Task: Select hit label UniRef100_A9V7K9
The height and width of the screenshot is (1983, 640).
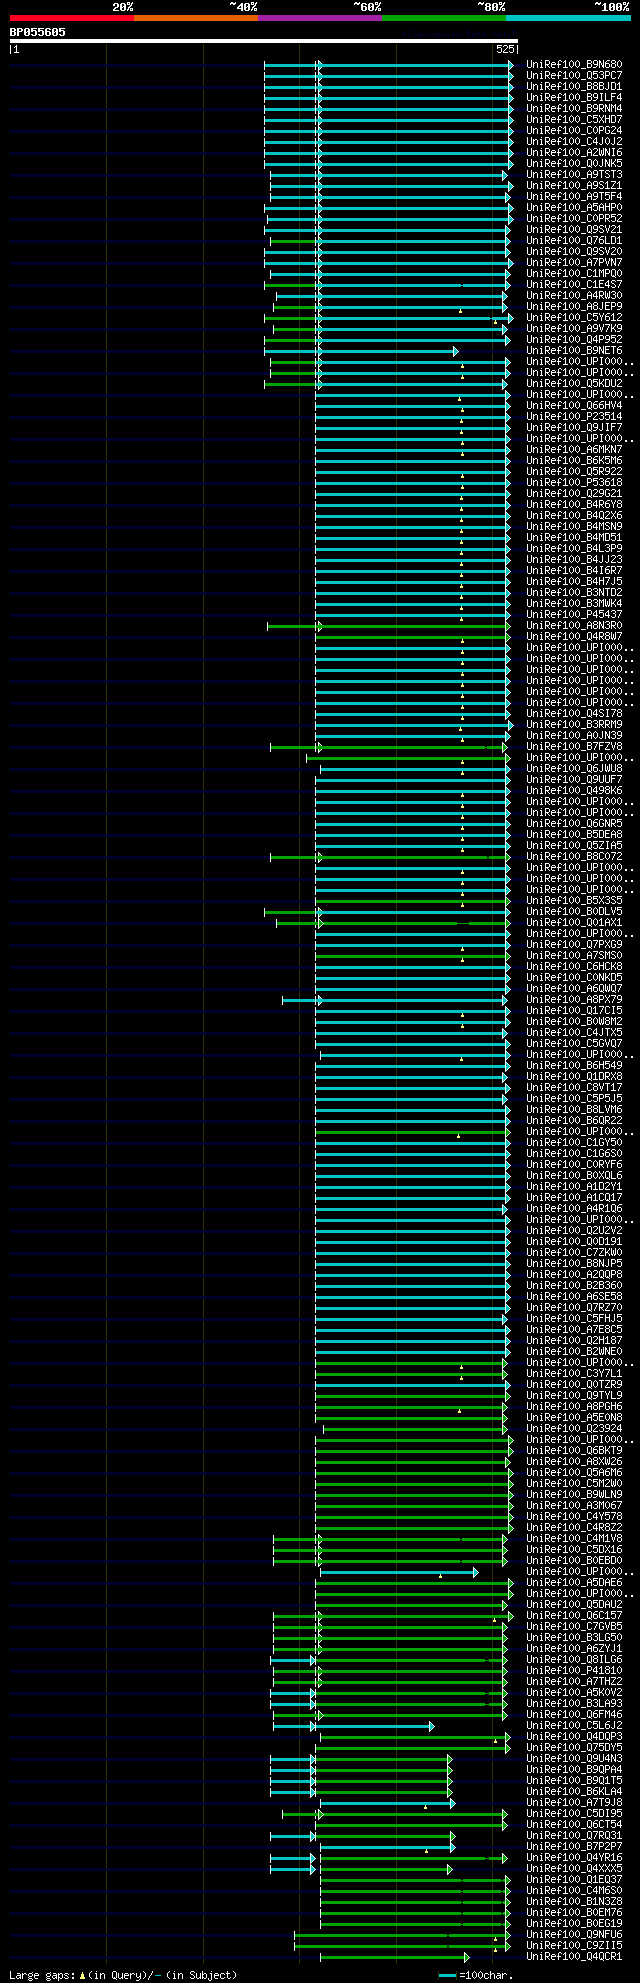Action: click(x=574, y=328)
